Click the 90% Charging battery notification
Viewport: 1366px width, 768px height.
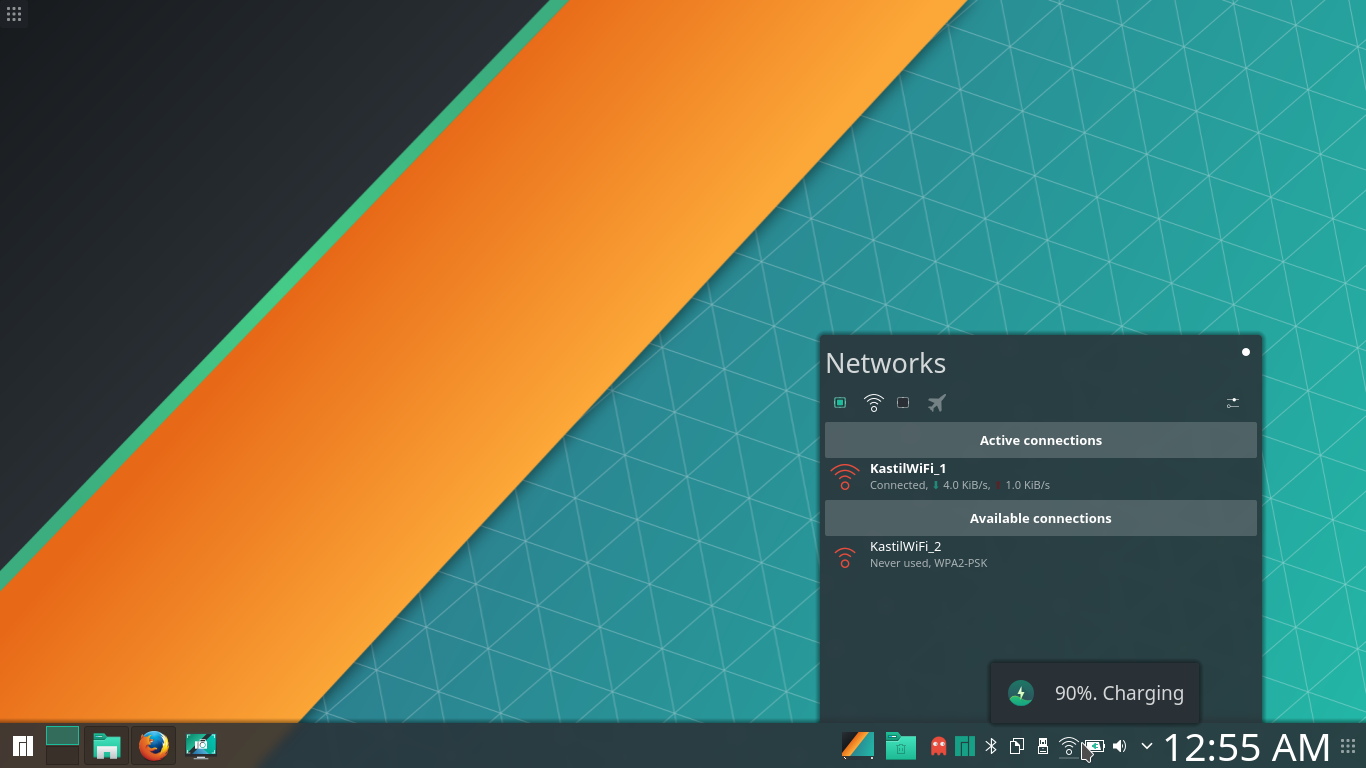(1094, 692)
